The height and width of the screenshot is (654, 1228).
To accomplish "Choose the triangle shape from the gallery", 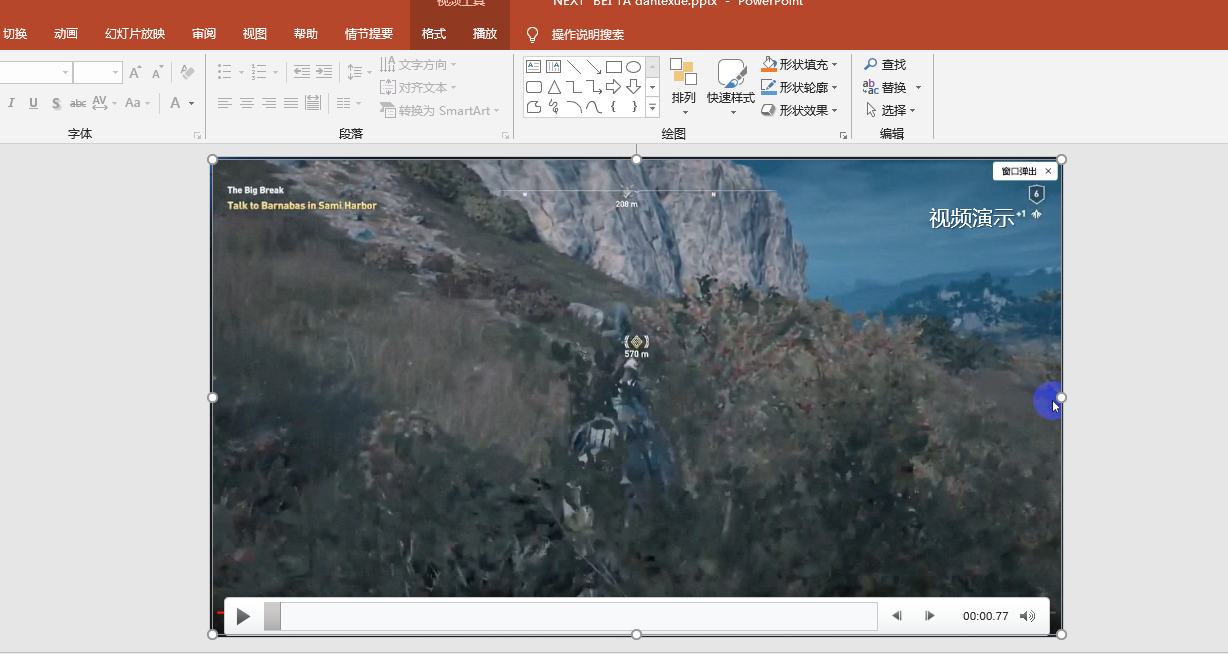I will pyautogui.click(x=553, y=87).
